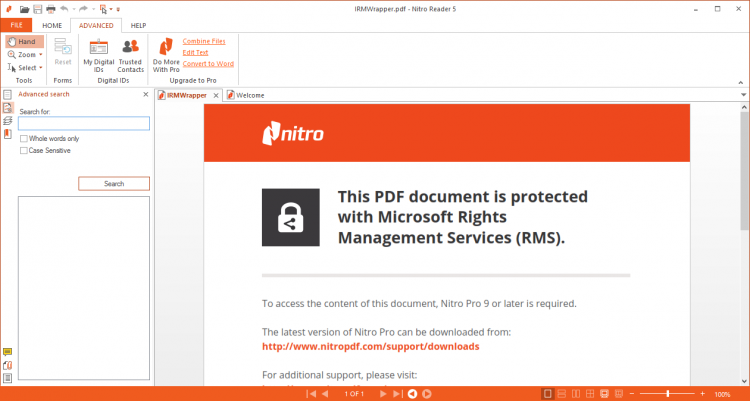Click the Save floppy disk icon

pyautogui.click(x=37, y=9)
